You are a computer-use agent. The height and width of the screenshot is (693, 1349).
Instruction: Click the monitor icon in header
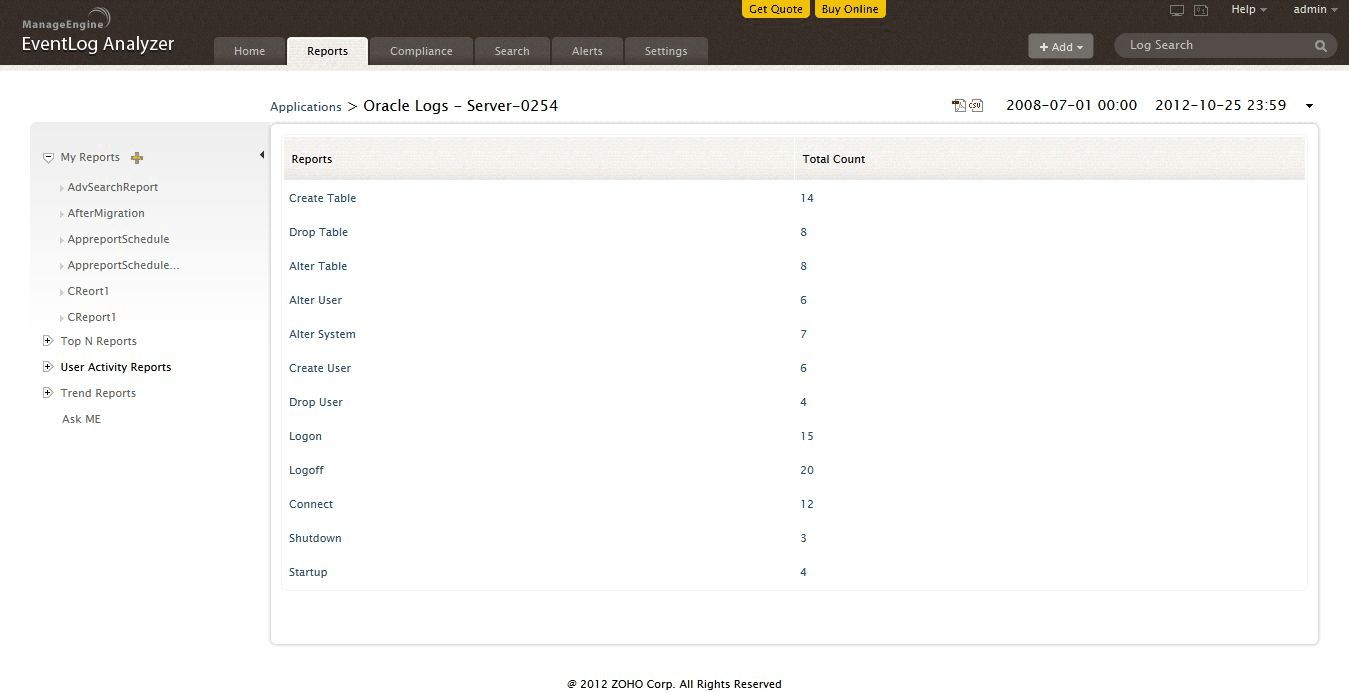pos(1177,10)
